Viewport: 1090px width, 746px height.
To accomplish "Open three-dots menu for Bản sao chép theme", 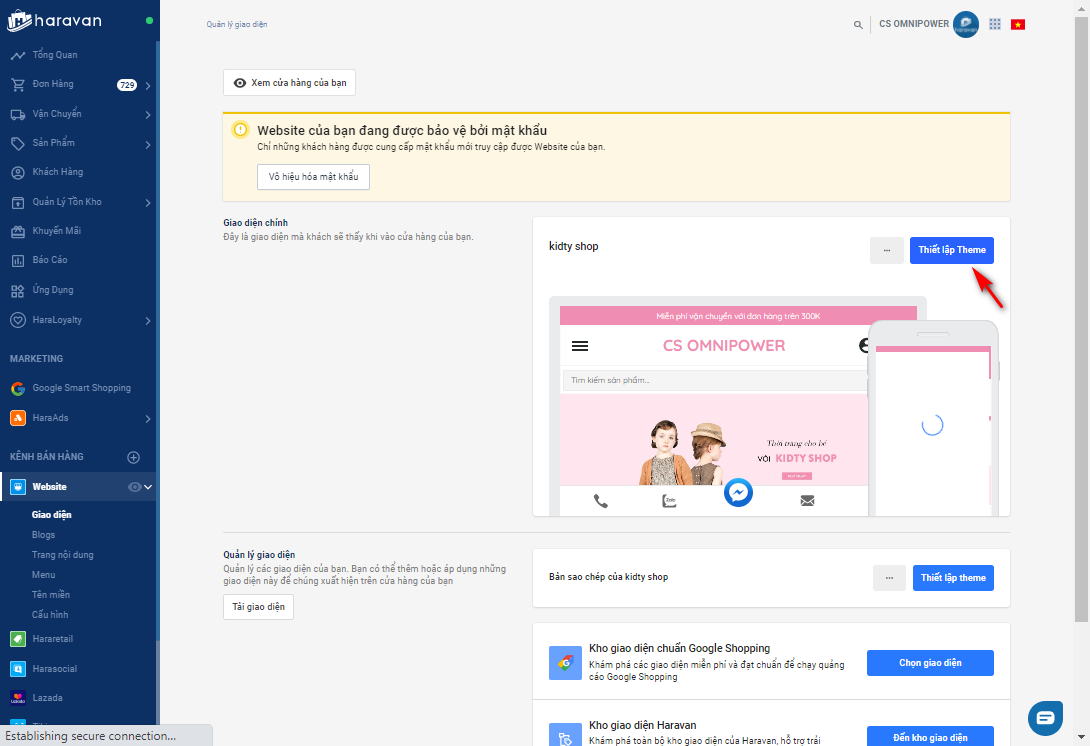I will point(889,578).
